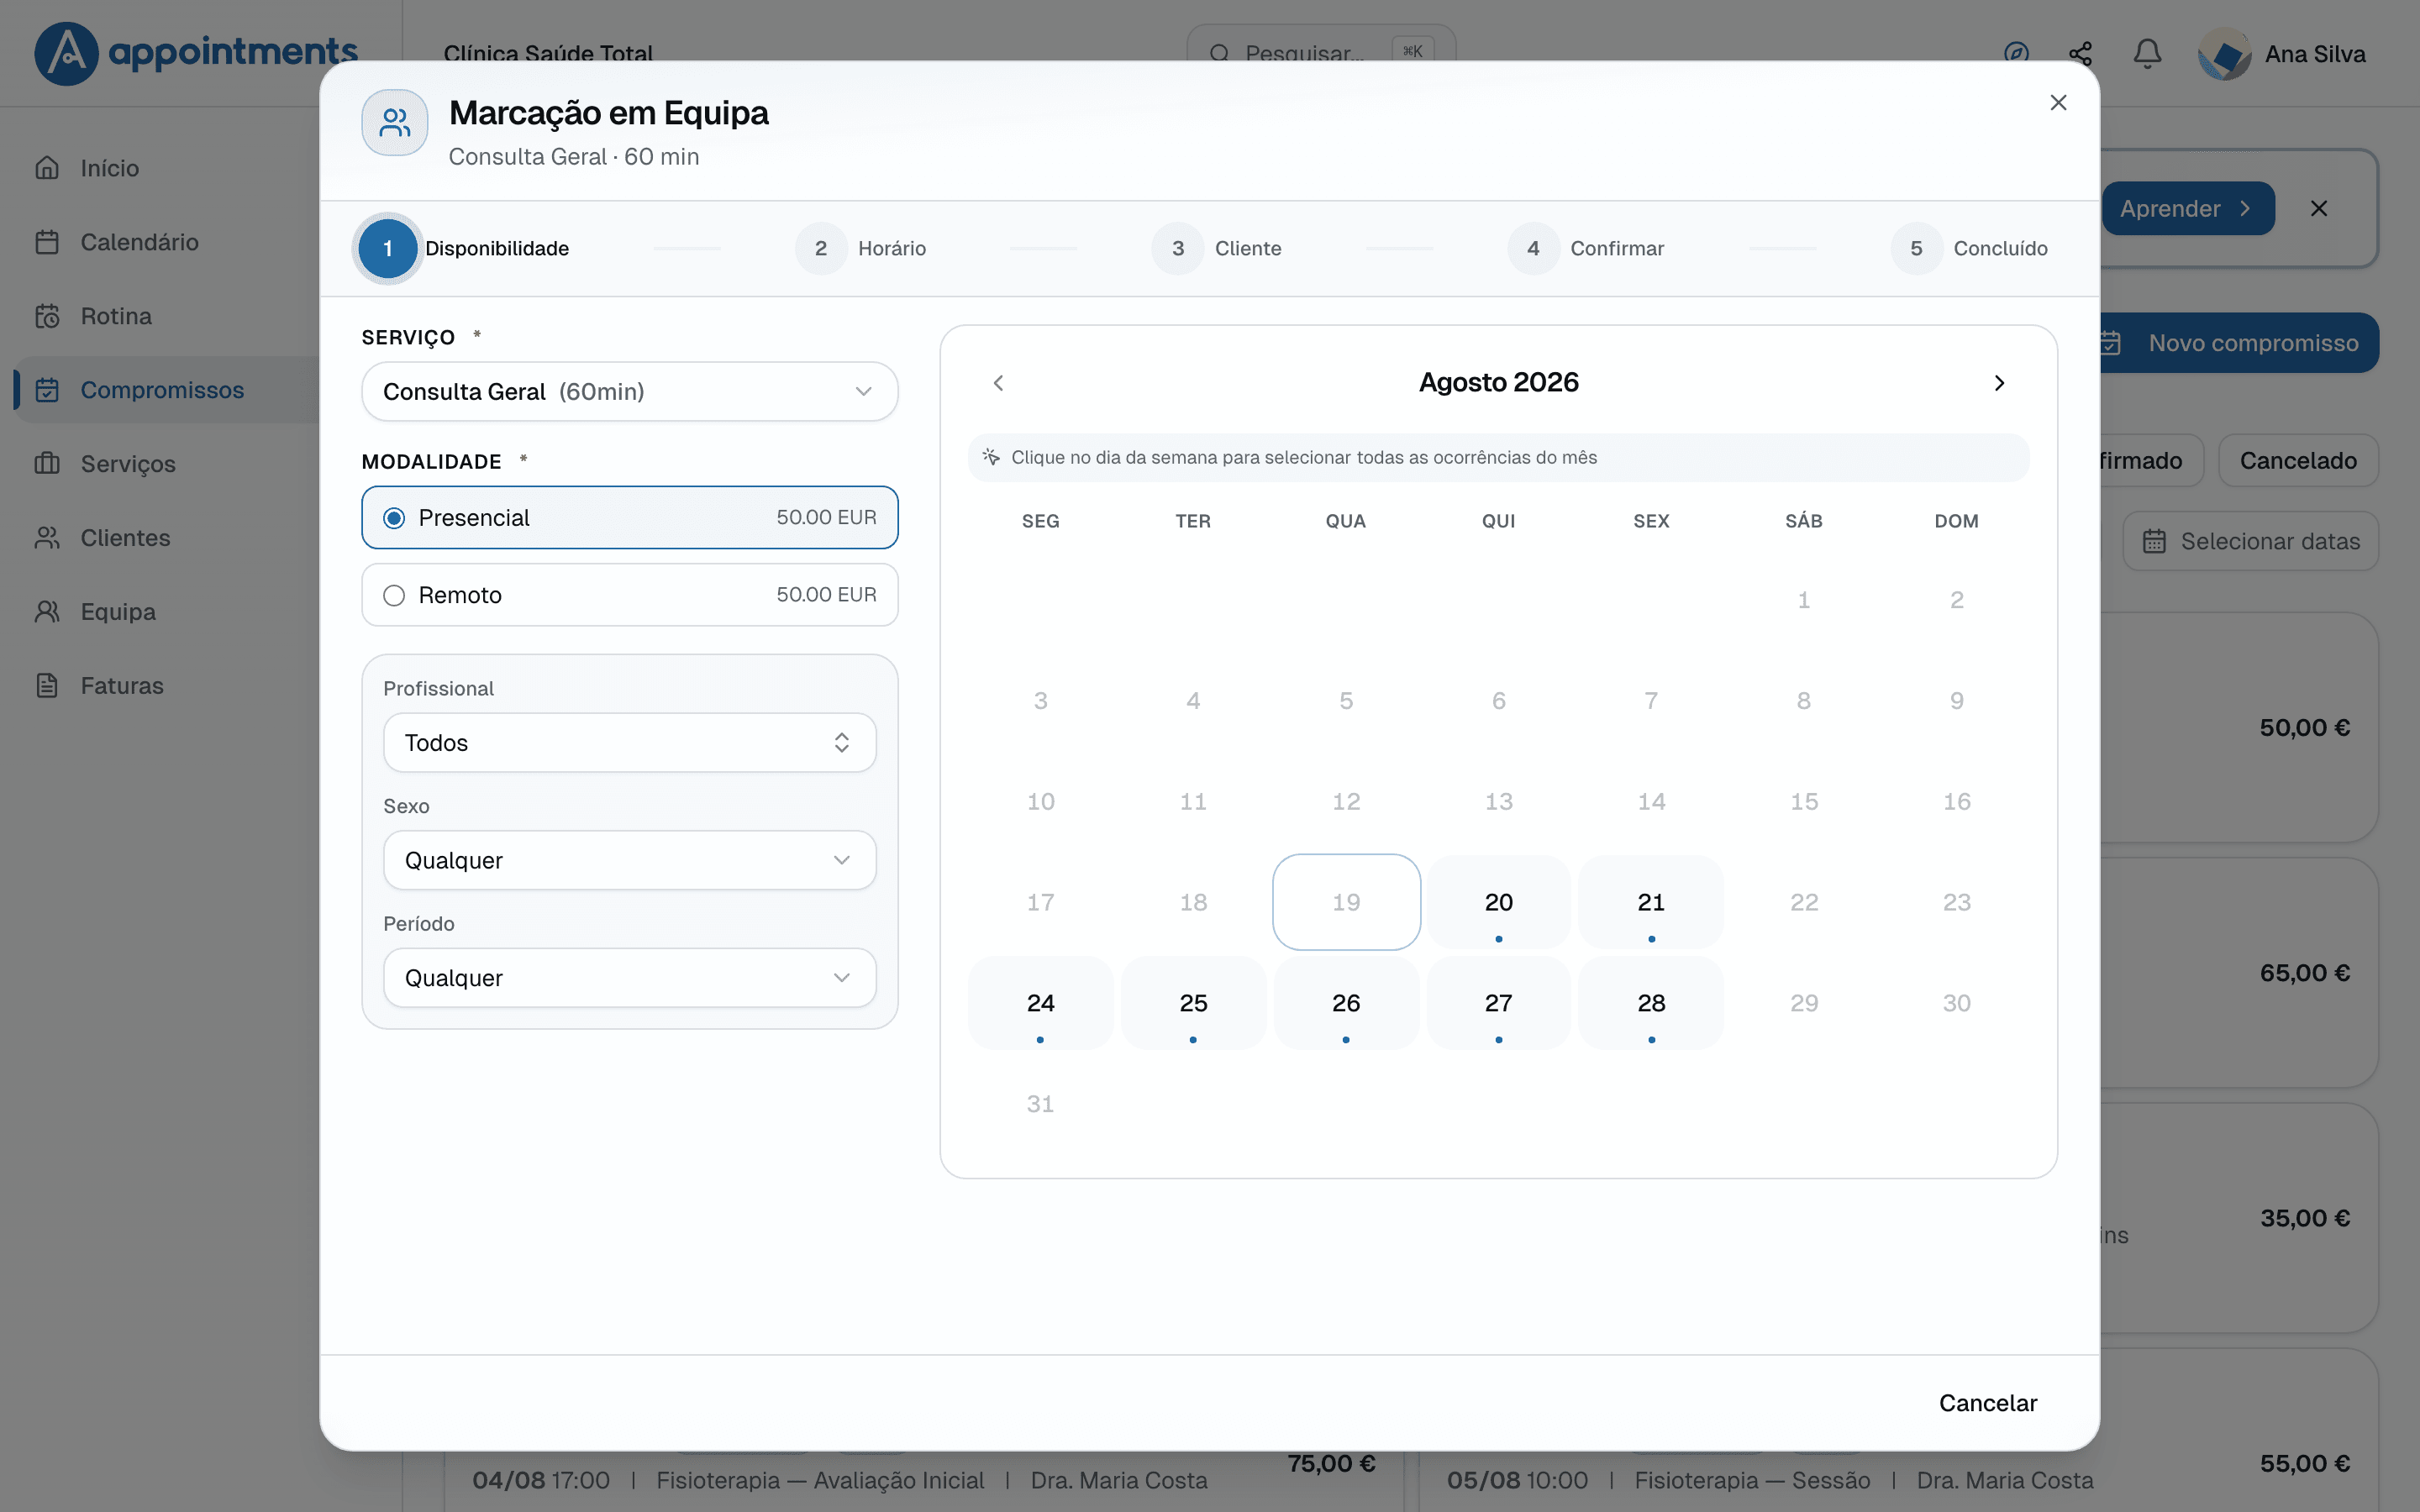Click the team booking icon in dialog header
Screen dimensions: 2420x1512
(x=395, y=123)
